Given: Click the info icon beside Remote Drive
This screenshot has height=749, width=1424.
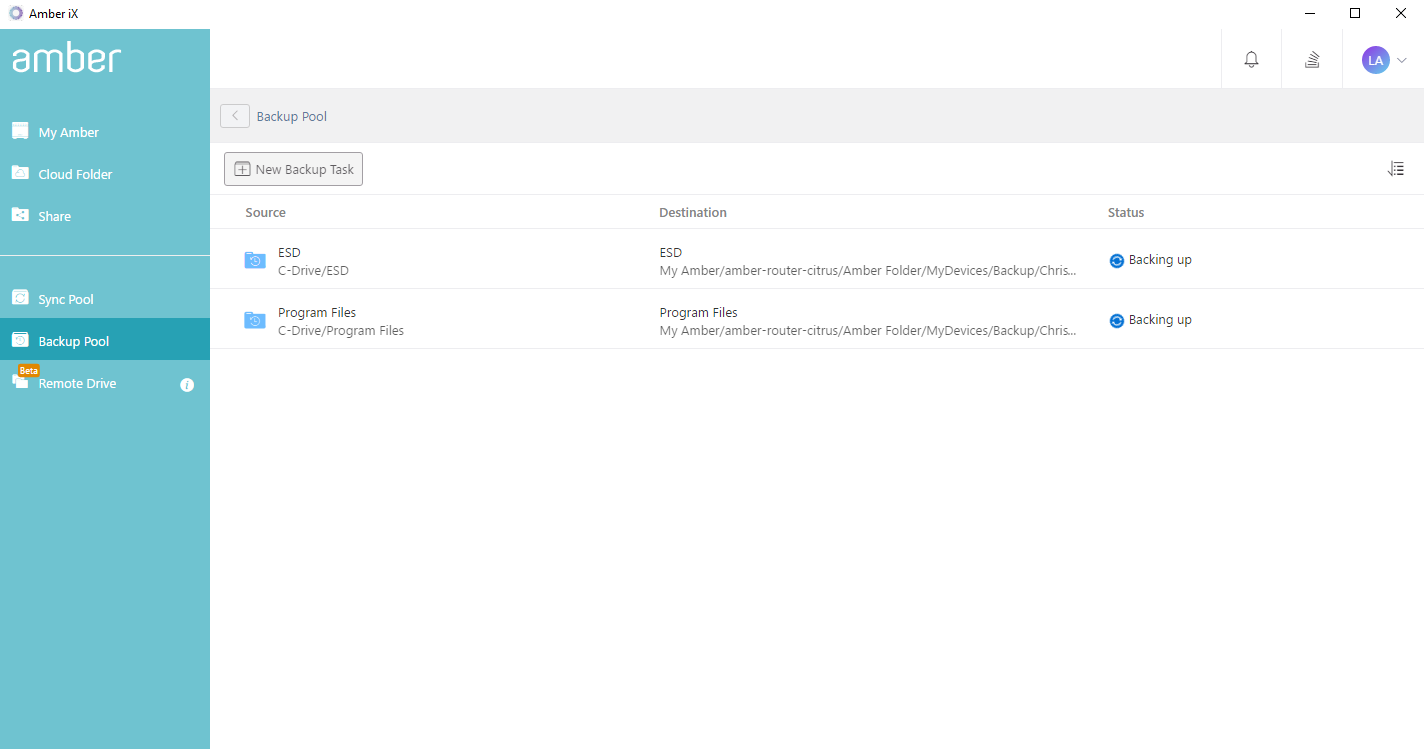Looking at the screenshot, I should click(x=187, y=384).
